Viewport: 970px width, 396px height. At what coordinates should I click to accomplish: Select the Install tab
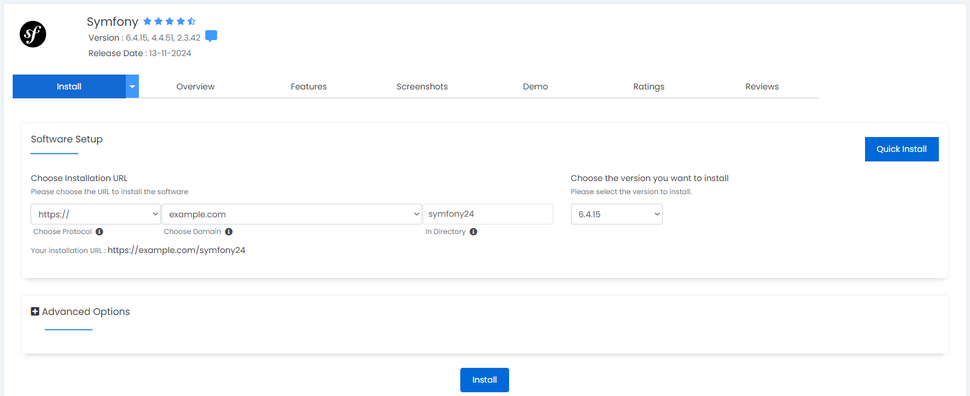coord(69,87)
